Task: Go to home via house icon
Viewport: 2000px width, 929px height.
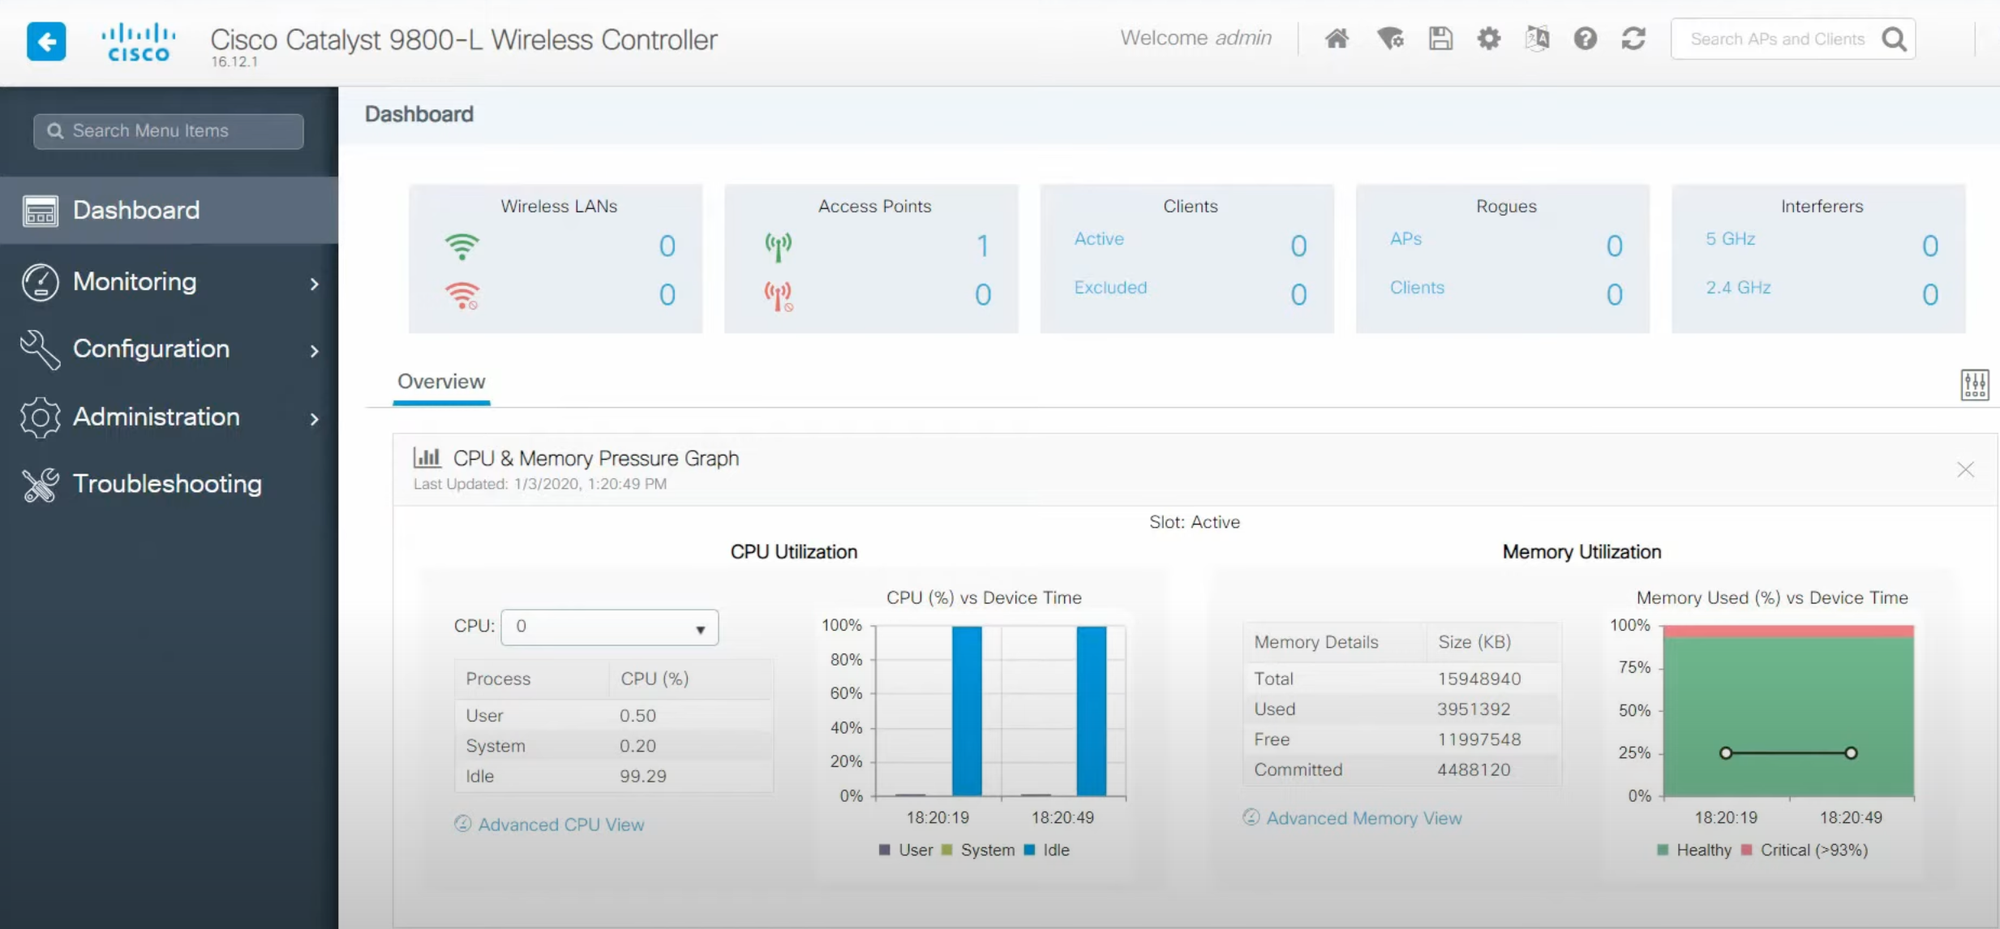Action: pos(1336,39)
